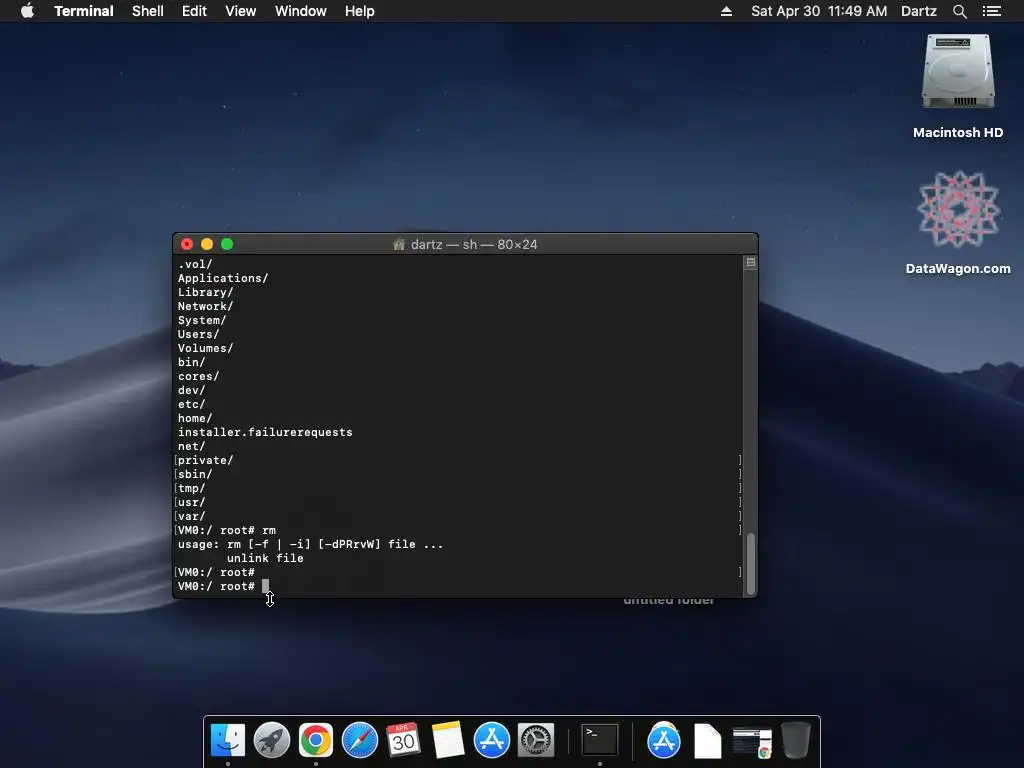Click the '.vol/' line in Terminal

(195, 264)
